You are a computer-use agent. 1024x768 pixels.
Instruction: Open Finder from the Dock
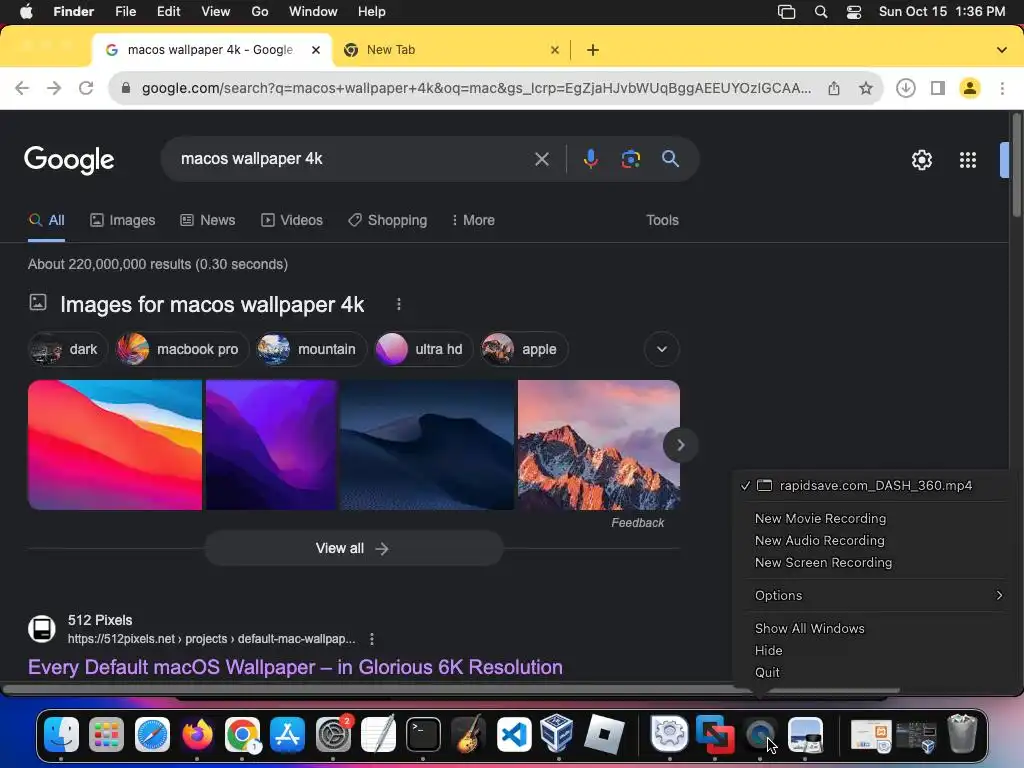tap(61, 733)
